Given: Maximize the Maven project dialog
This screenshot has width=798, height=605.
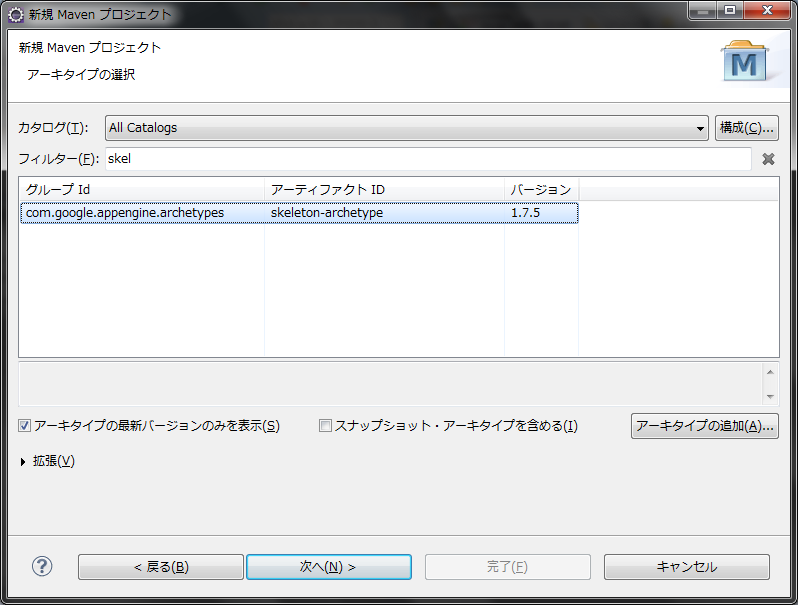Looking at the screenshot, I should point(730,10).
